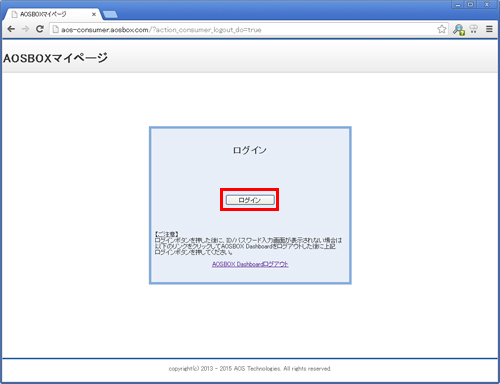This screenshot has width=500, height=384.
Task: Close the browser window
Action: pos(487,5)
